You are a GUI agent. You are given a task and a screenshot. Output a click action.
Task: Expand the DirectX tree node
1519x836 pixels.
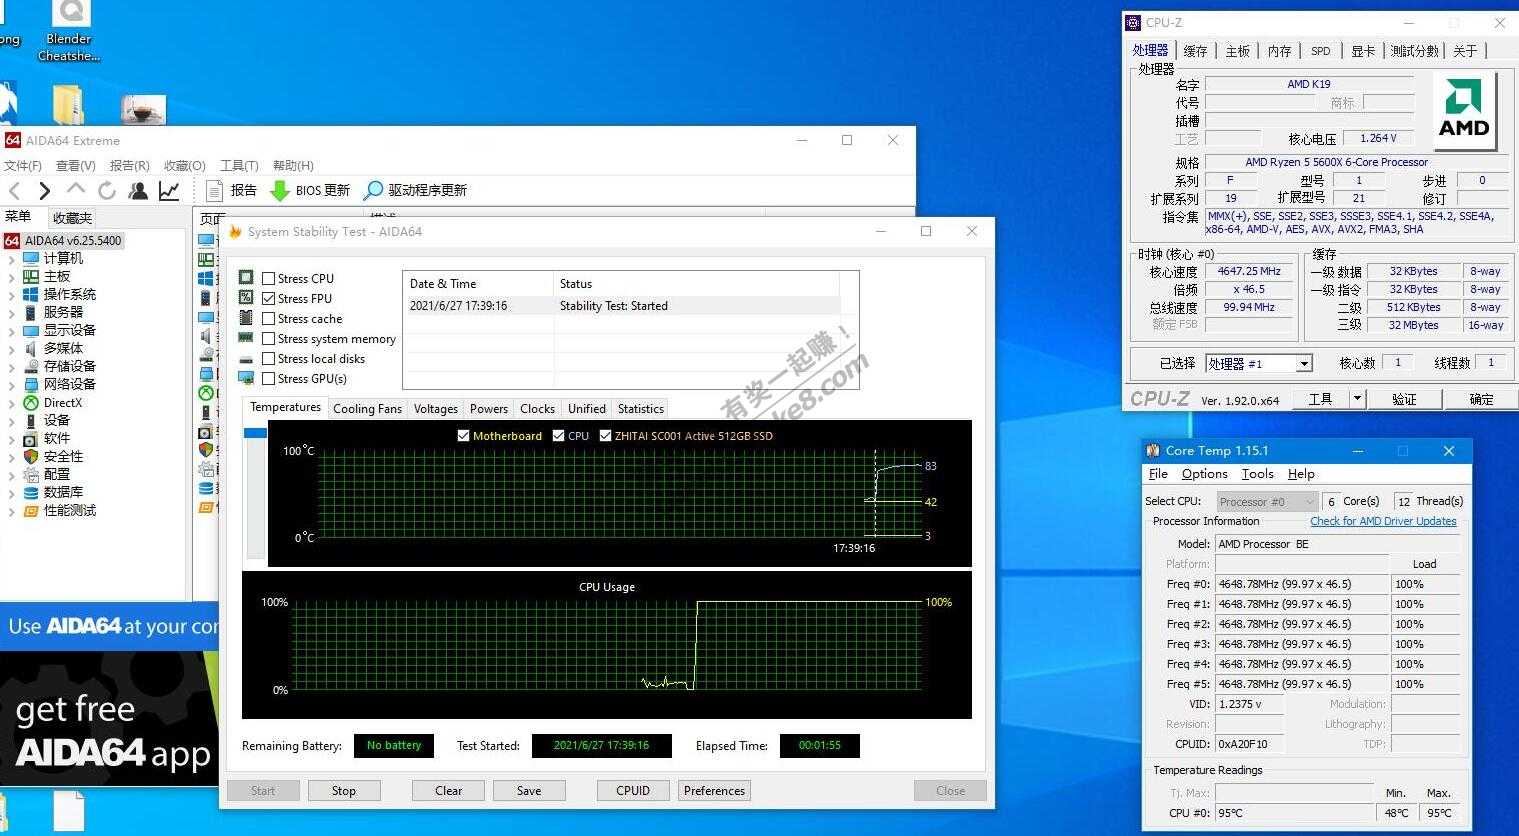12,402
